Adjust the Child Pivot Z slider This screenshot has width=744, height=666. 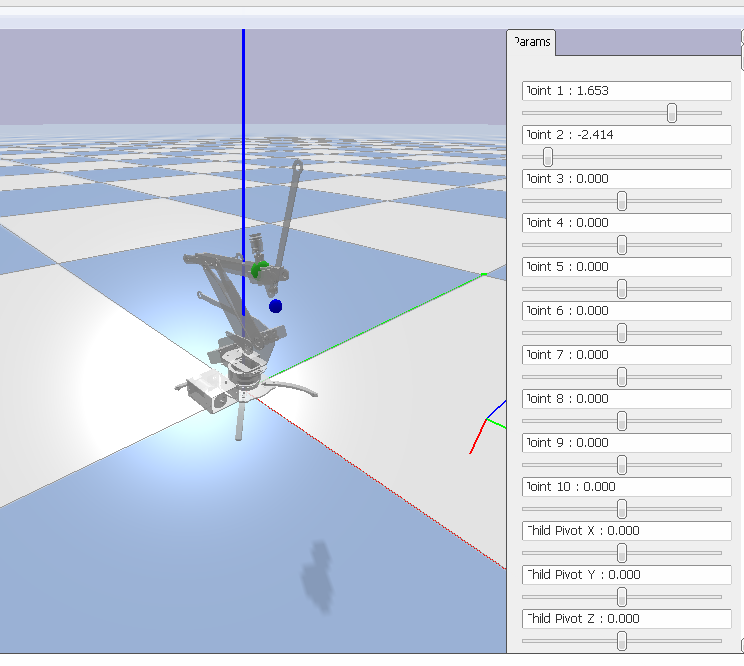click(622, 641)
